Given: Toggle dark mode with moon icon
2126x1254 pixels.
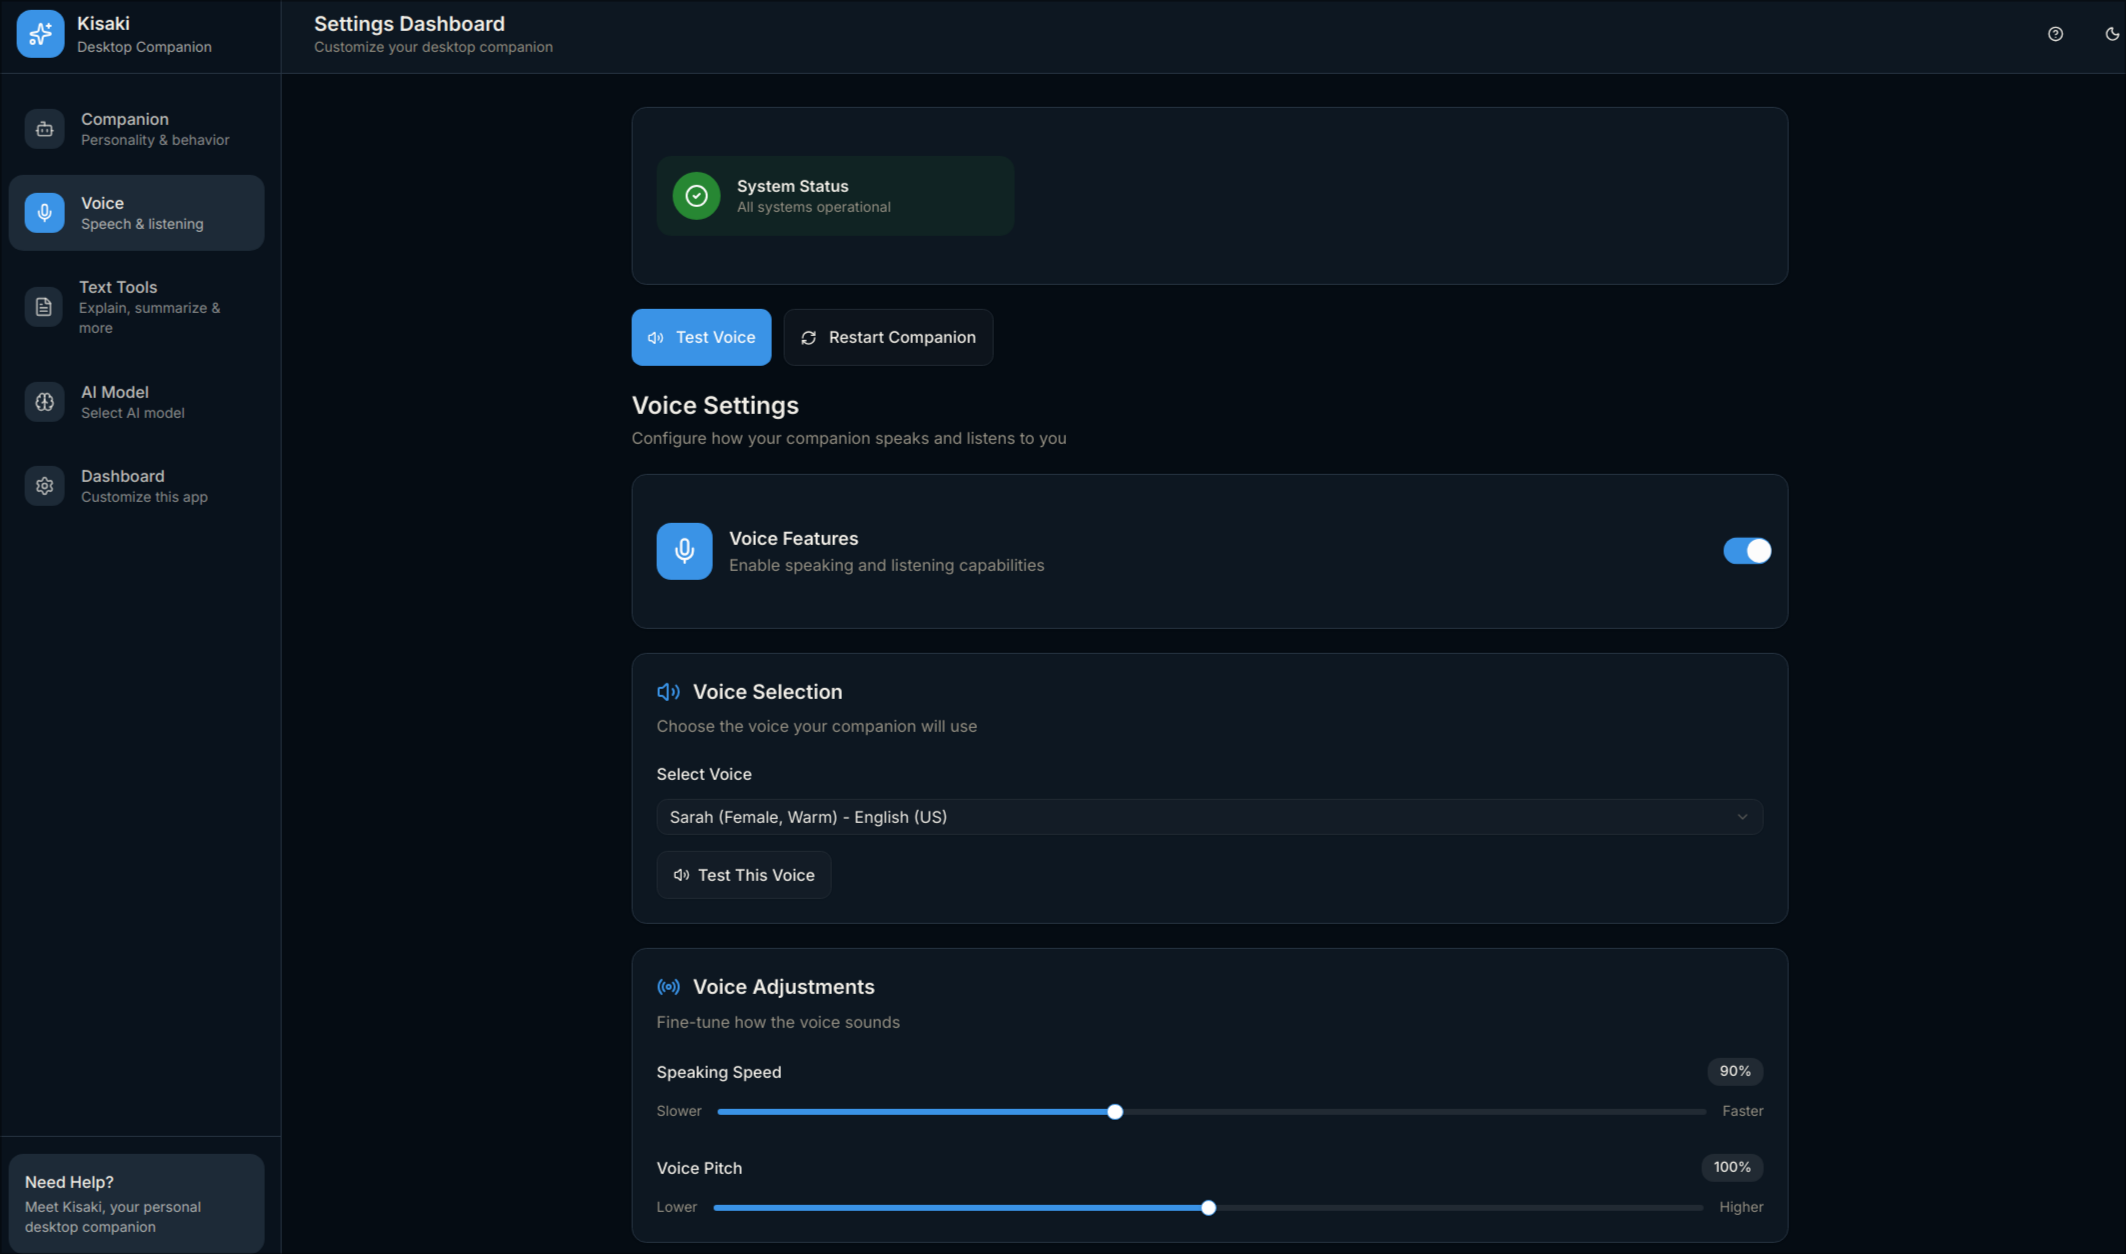Looking at the screenshot, I should [2111, 34].
